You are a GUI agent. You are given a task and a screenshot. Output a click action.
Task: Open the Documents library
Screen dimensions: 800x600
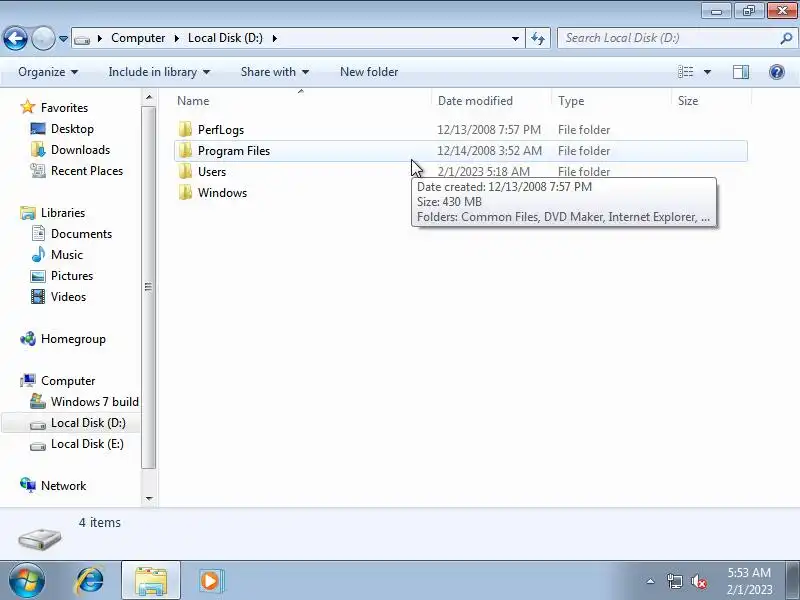click(81, 233)
